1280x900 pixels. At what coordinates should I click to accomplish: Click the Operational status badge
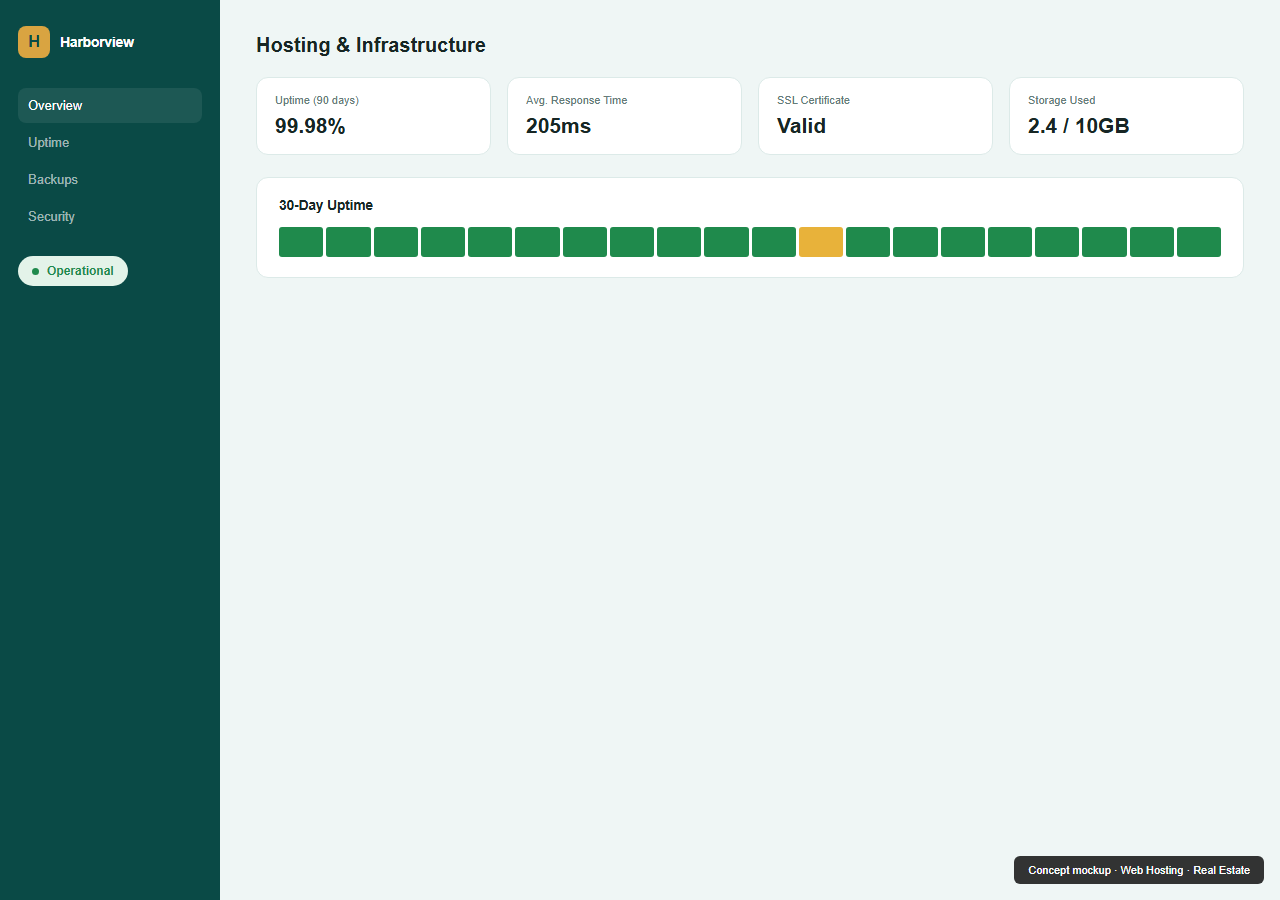click(73, 271)
